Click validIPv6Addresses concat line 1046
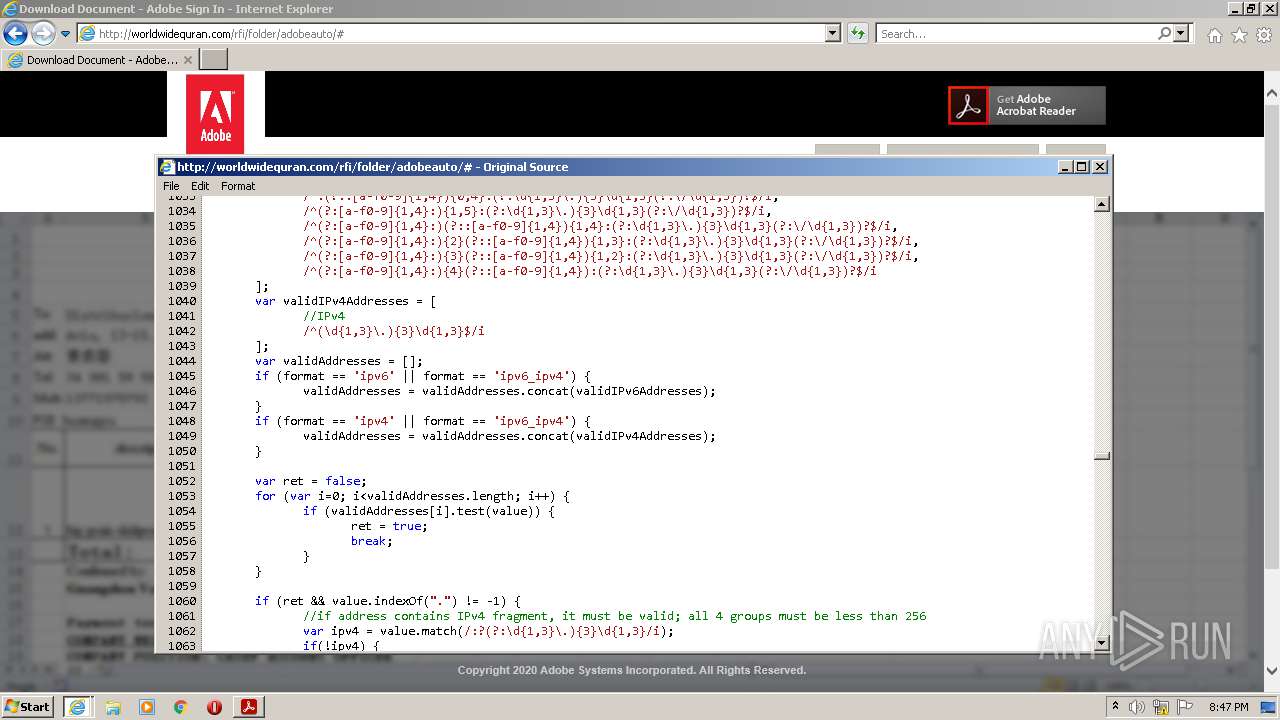Screen dimensions: 1280x720 coord(509,391)
